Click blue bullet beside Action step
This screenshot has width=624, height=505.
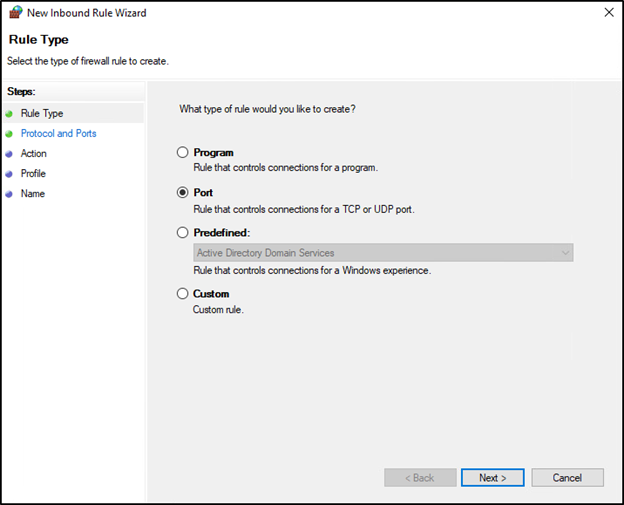(x=10, y=154)
